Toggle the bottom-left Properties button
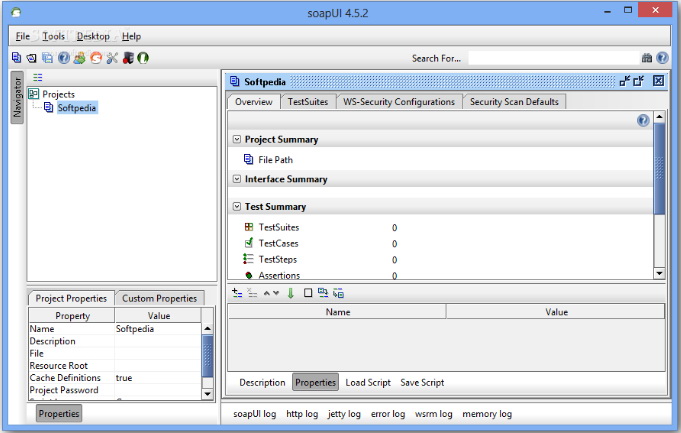This screenshot has height=433, width=681. 59,413
